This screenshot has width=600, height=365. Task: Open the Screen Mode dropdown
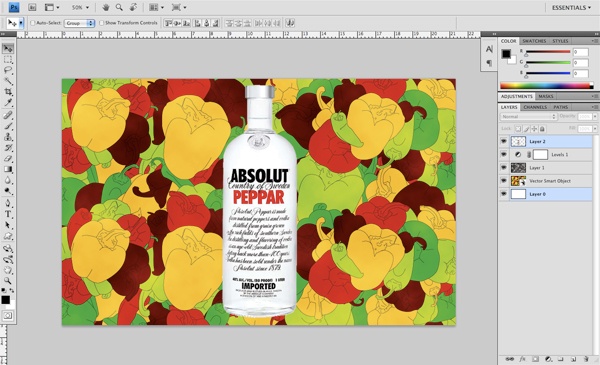click(179, 7)
